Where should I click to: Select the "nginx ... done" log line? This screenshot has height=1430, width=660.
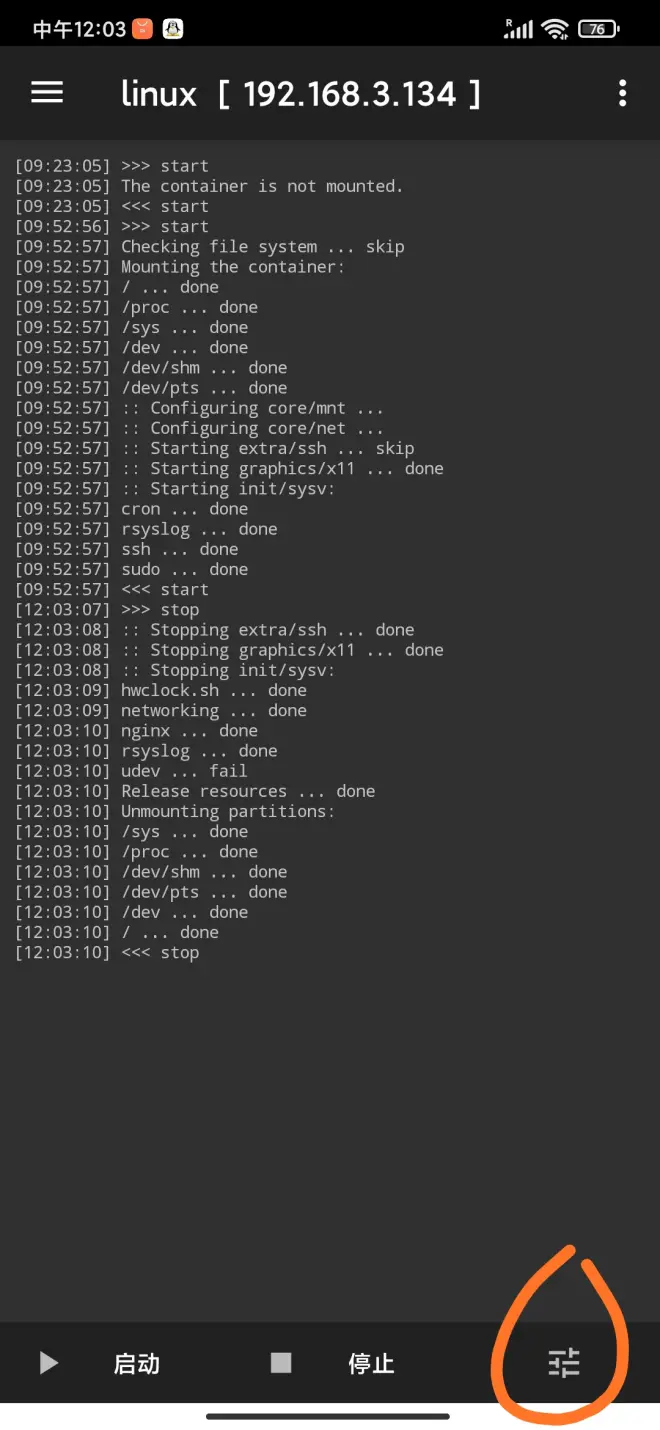pyautogui.click(x=136, y=731)
